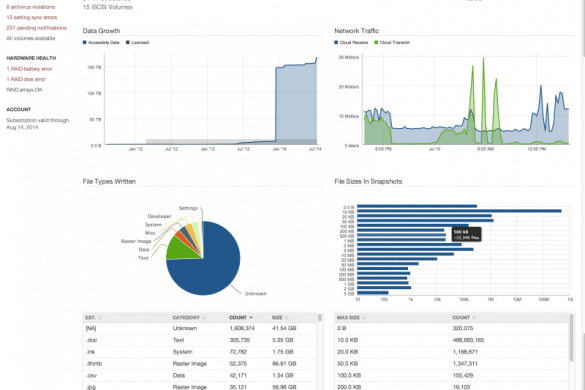This screenshot has width=585, height=390.
Task: Click the 155,429 count cell
Action: (x=463, y=375)
